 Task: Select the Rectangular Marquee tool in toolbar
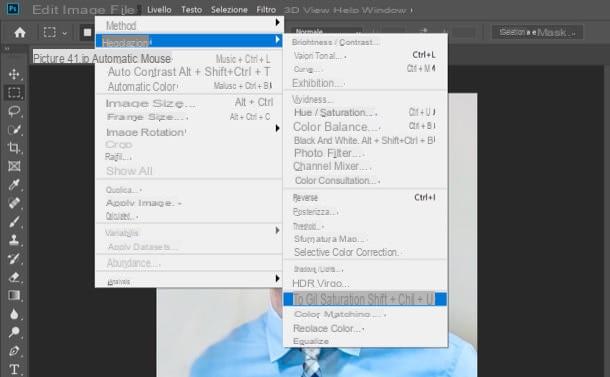(14, 93)
